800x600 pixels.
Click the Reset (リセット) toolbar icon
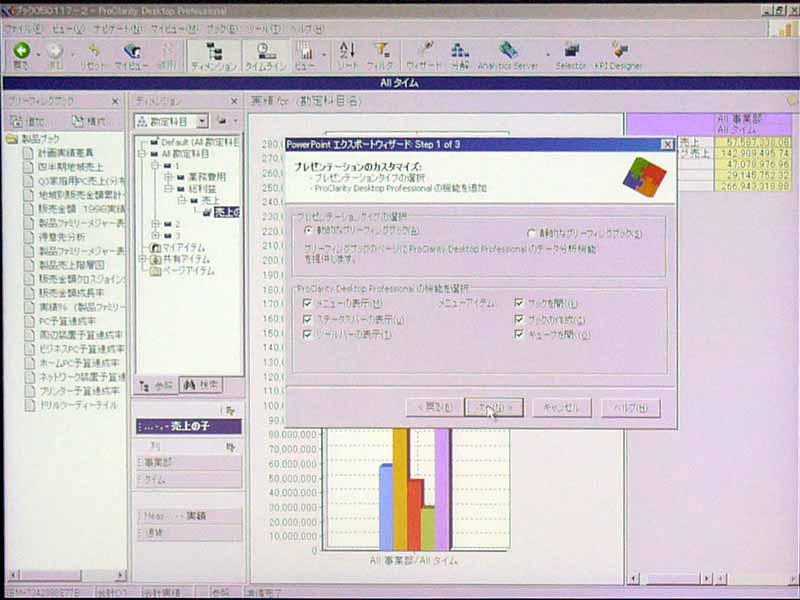coord(94,51)
